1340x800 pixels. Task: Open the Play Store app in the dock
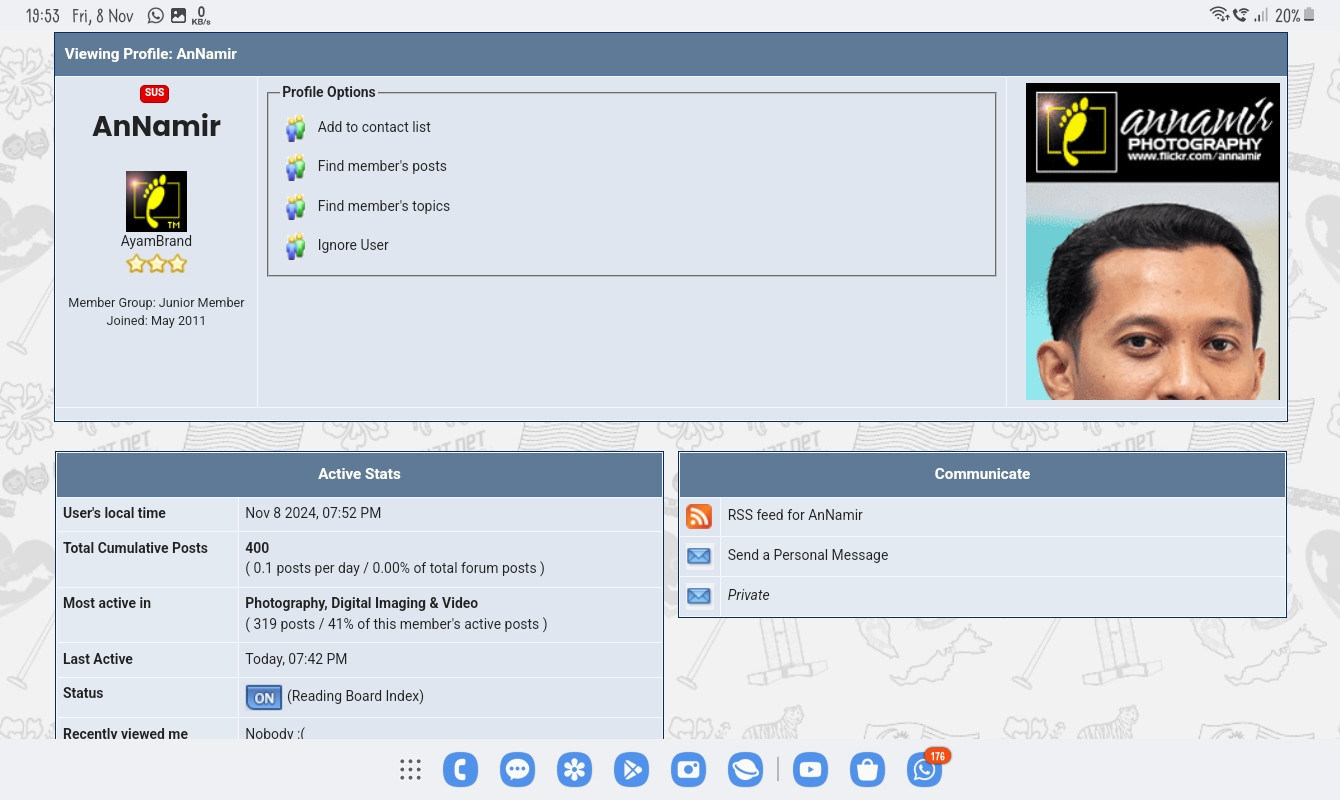coord(631,769)
